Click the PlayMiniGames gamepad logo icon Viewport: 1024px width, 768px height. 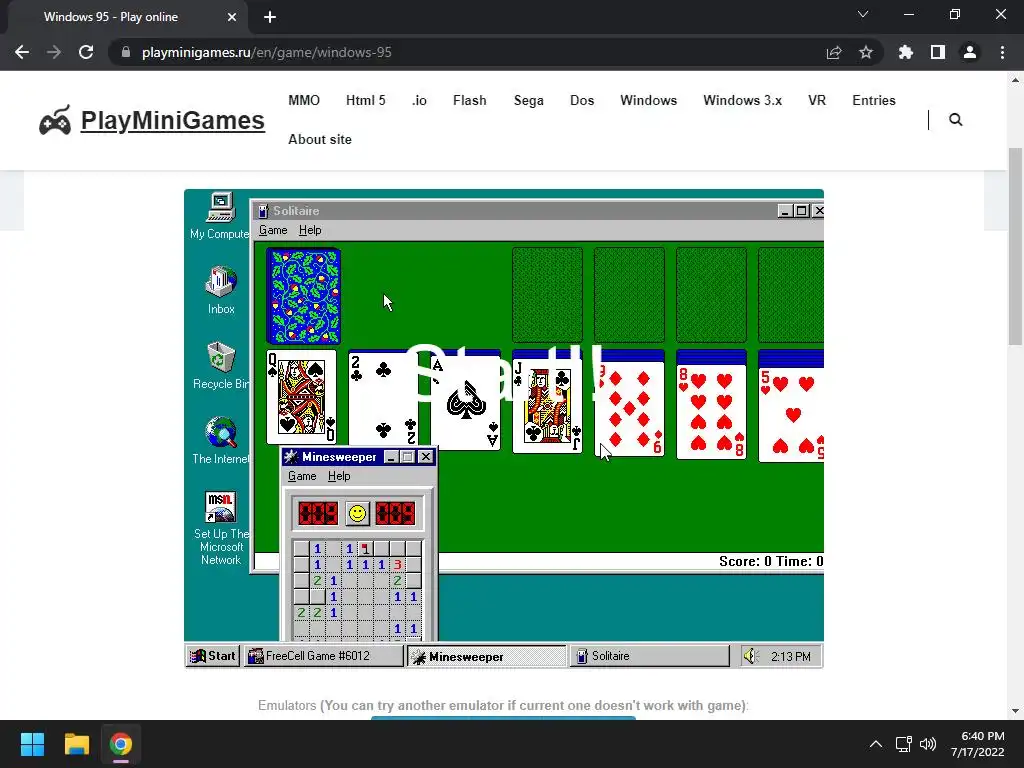55,120
